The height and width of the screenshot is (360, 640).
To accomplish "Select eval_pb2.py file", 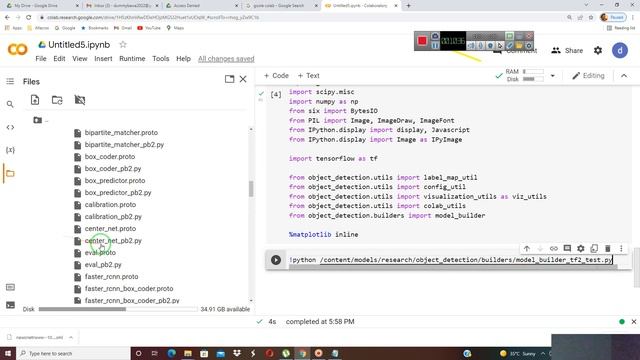I will tap(103, 264).
